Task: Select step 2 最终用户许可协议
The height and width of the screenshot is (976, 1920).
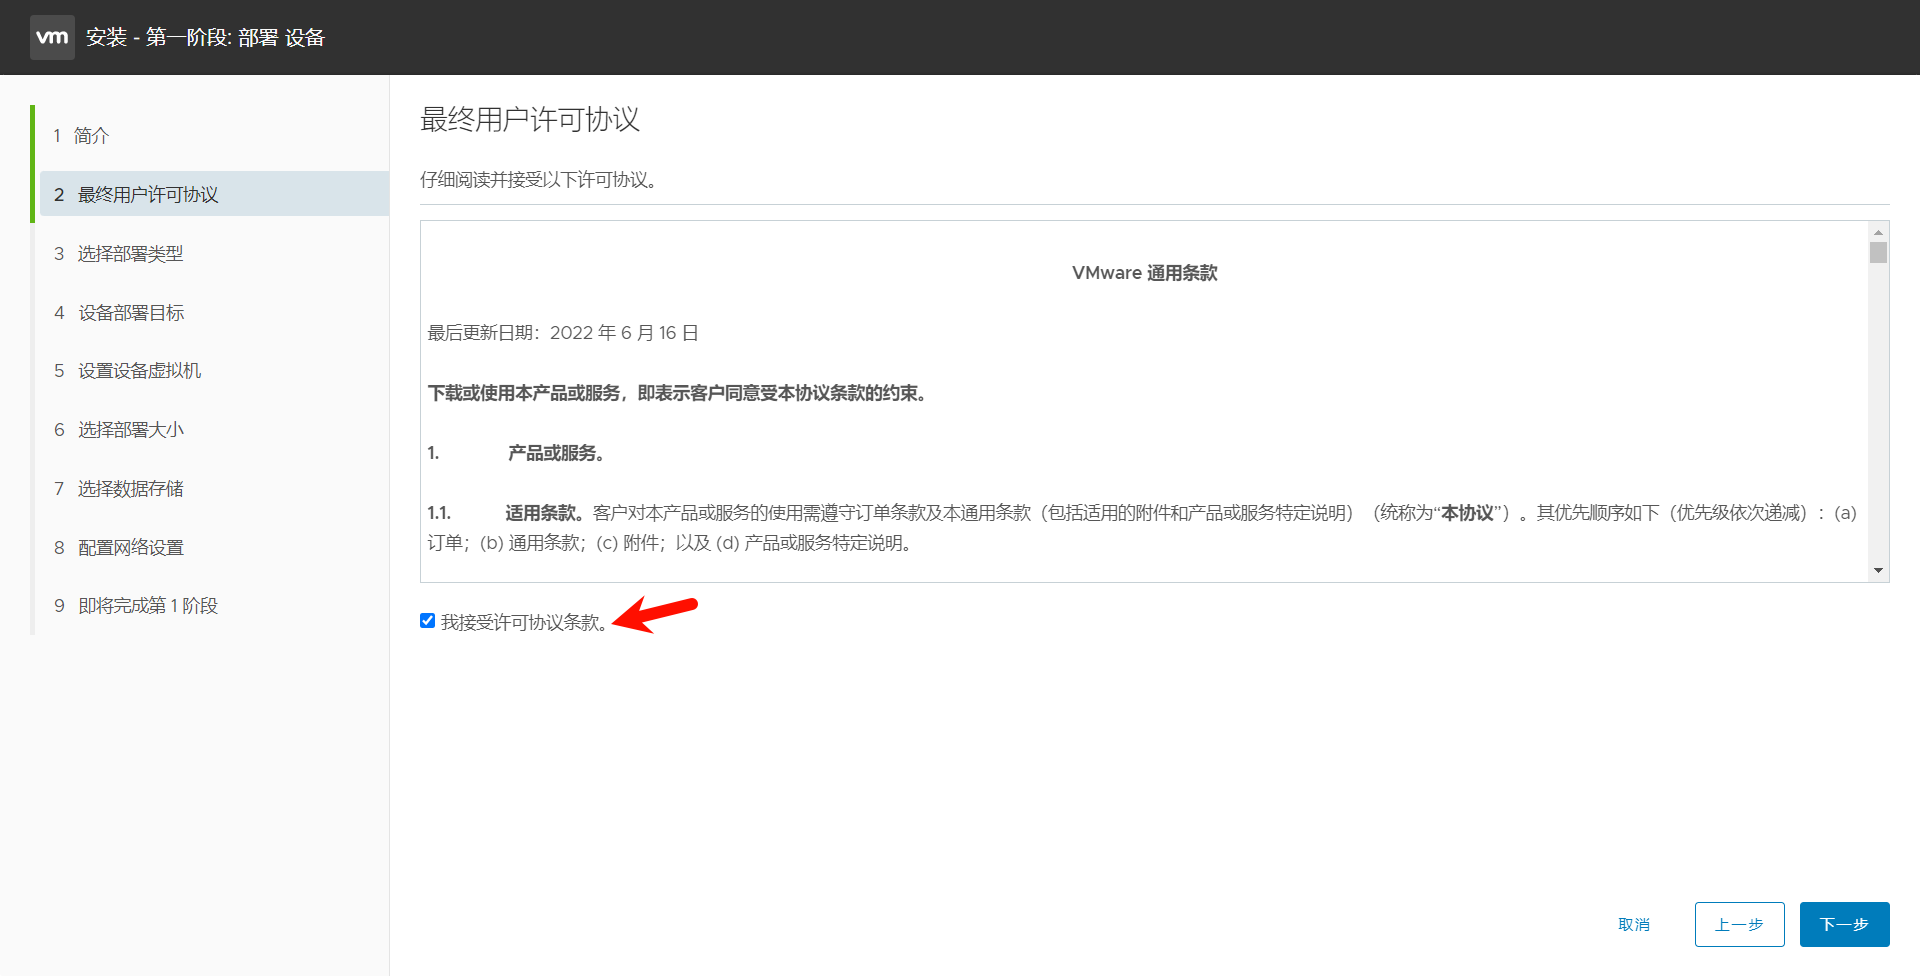Action: pyautogui.click(x=214, y=194)
